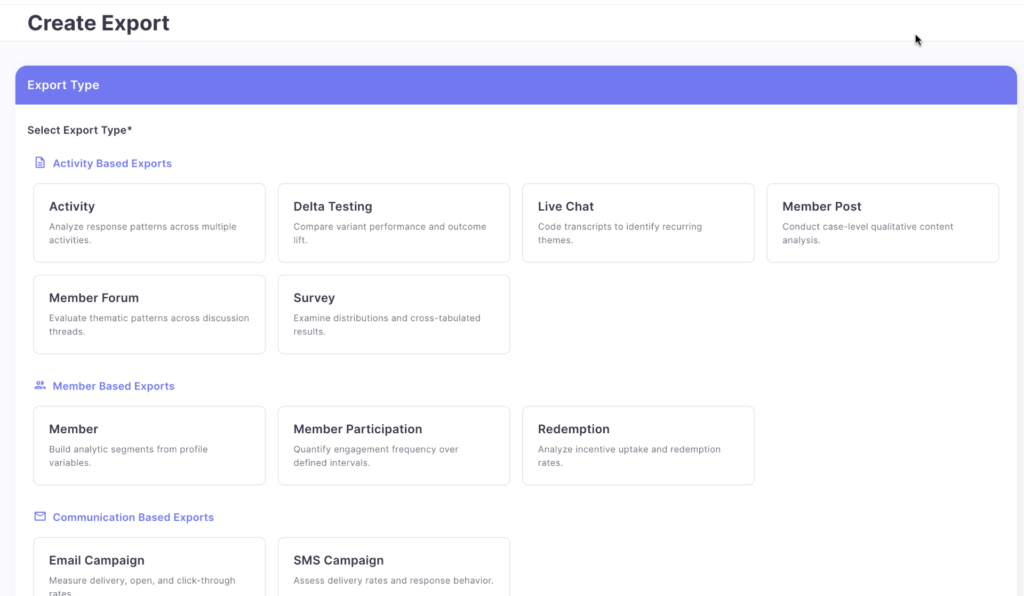Click the Member Based Exports heading
1024x596 pixels.
(x=113, y=386)
